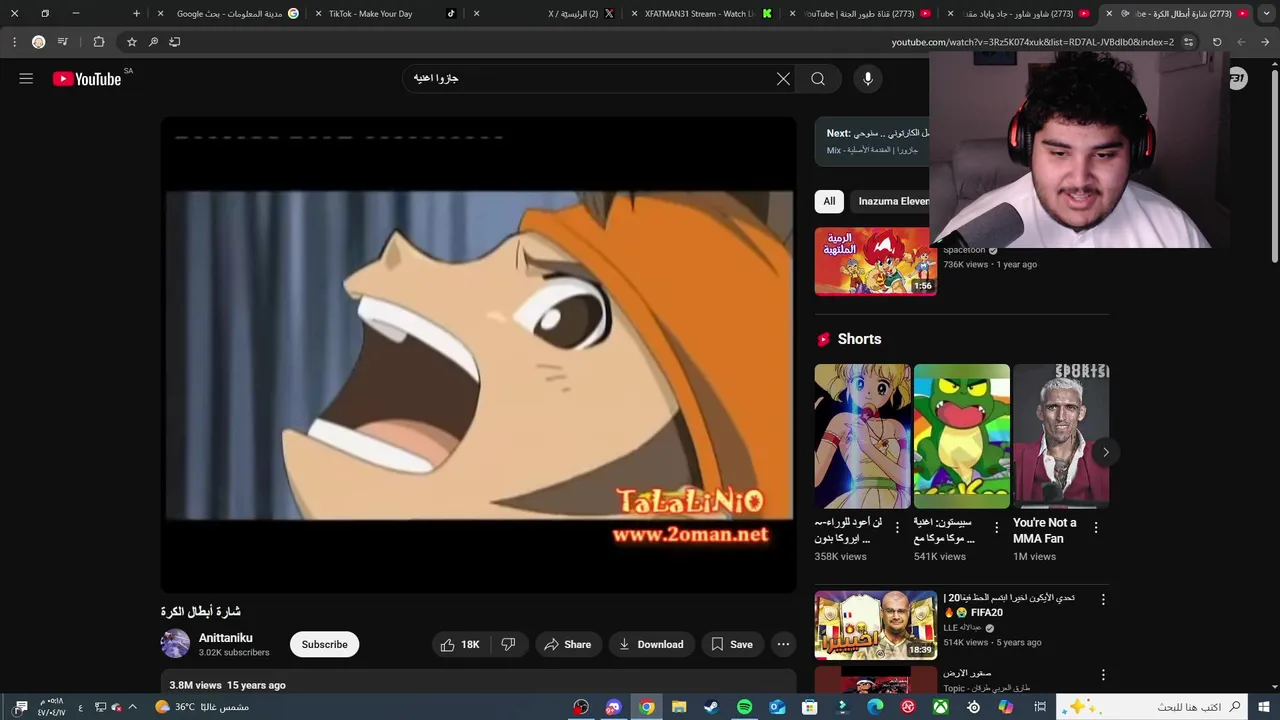The image size is (1280, 720).
Task: Open the Anittaniku channel name link
Action: [226, 638]
